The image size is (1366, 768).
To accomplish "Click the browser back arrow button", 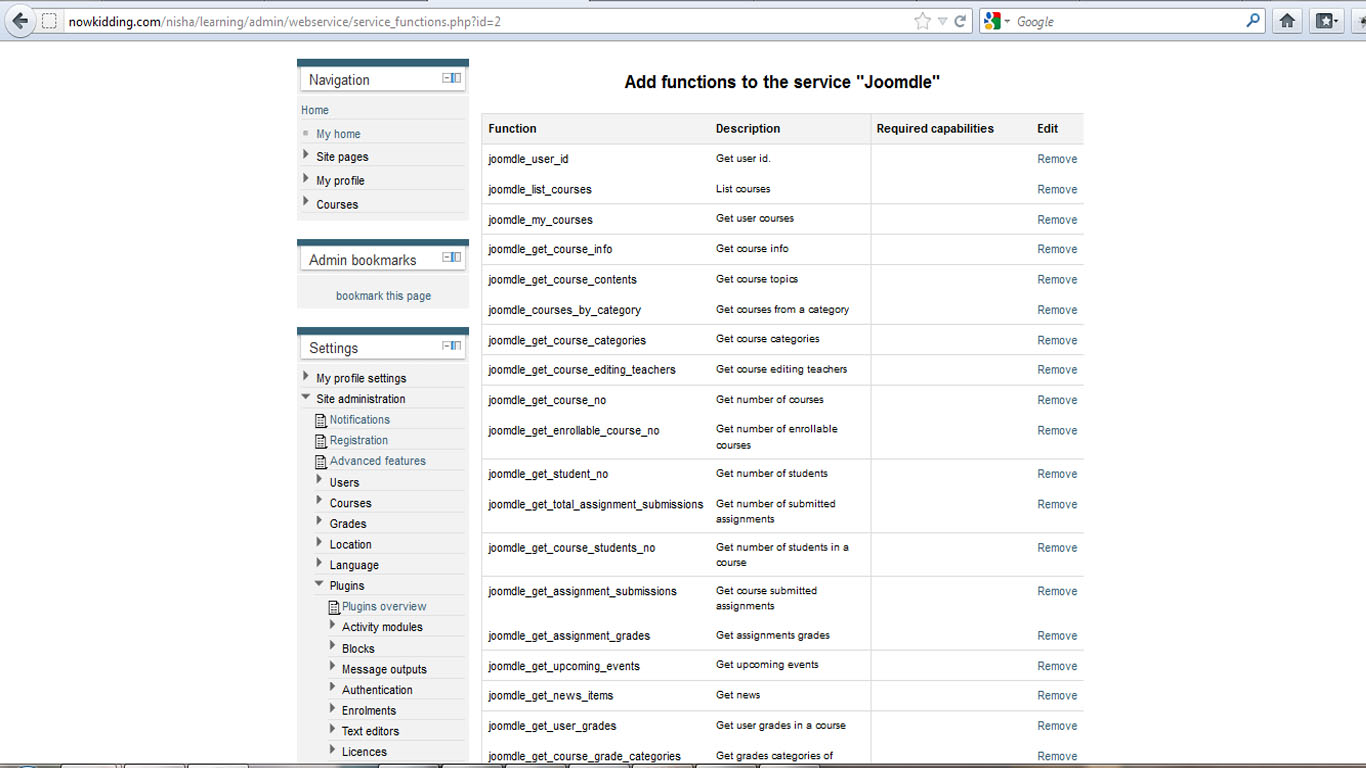I will click(20, 21).
